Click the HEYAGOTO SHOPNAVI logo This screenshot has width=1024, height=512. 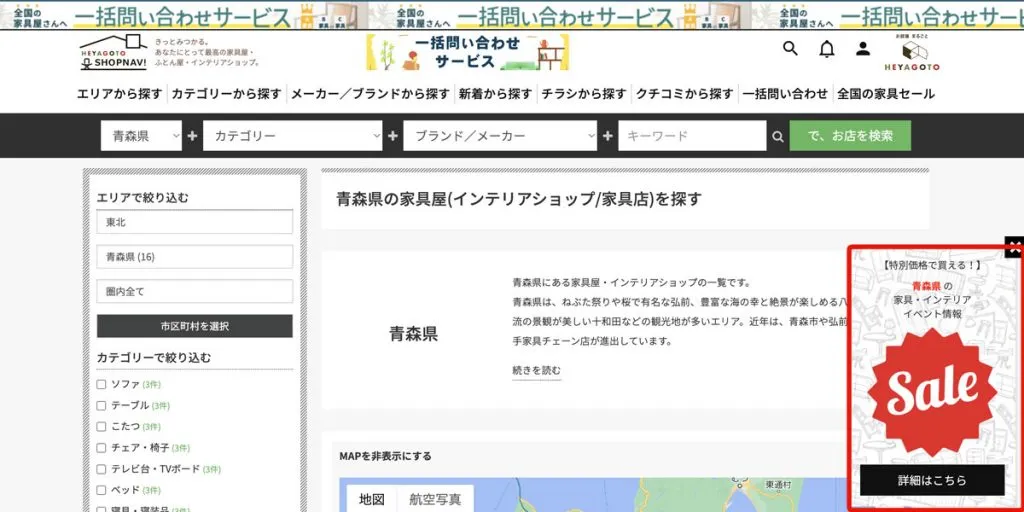click(114, 52)
